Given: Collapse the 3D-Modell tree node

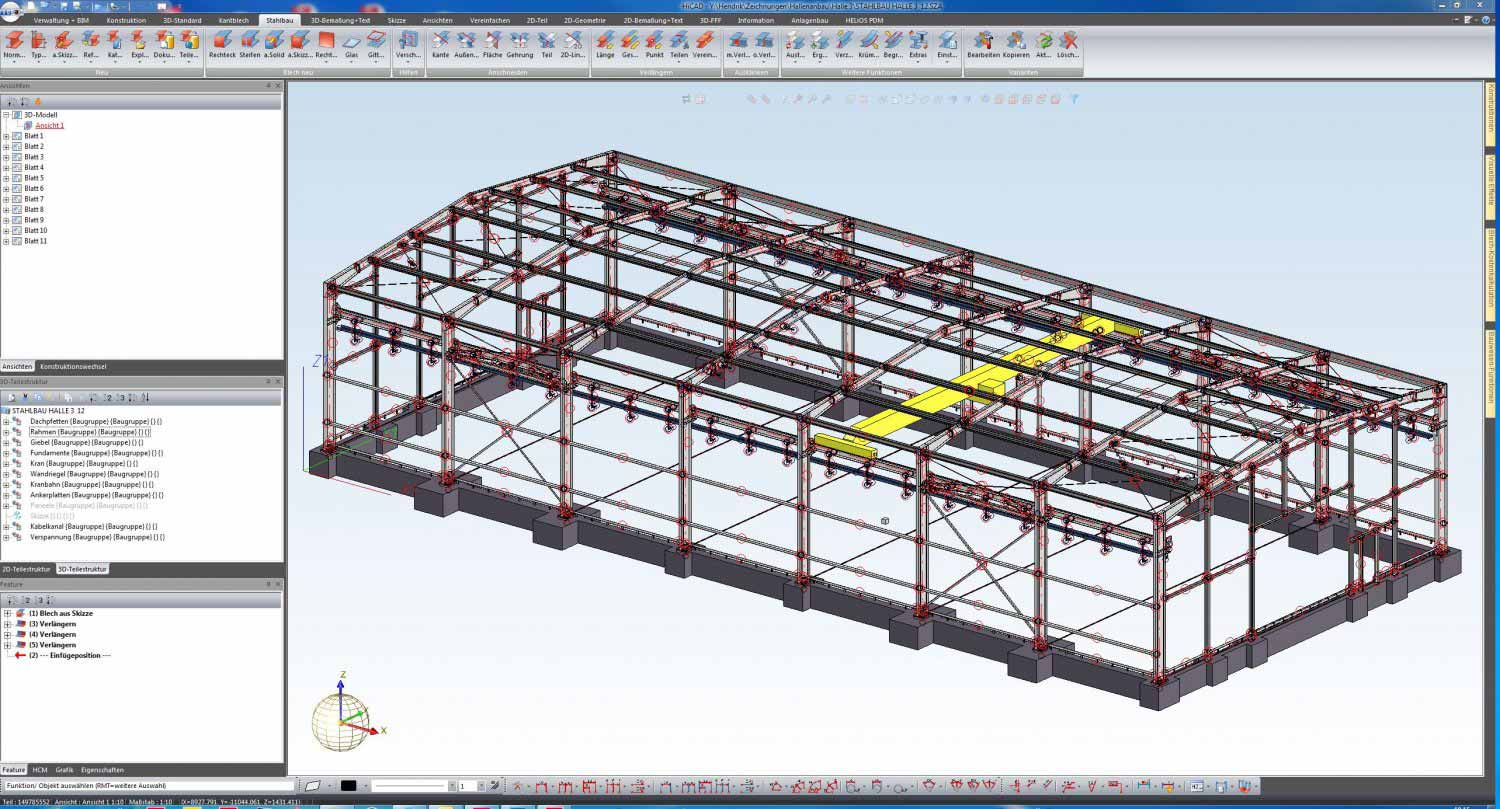Looking at the screenshot, I should pos(6,115).
